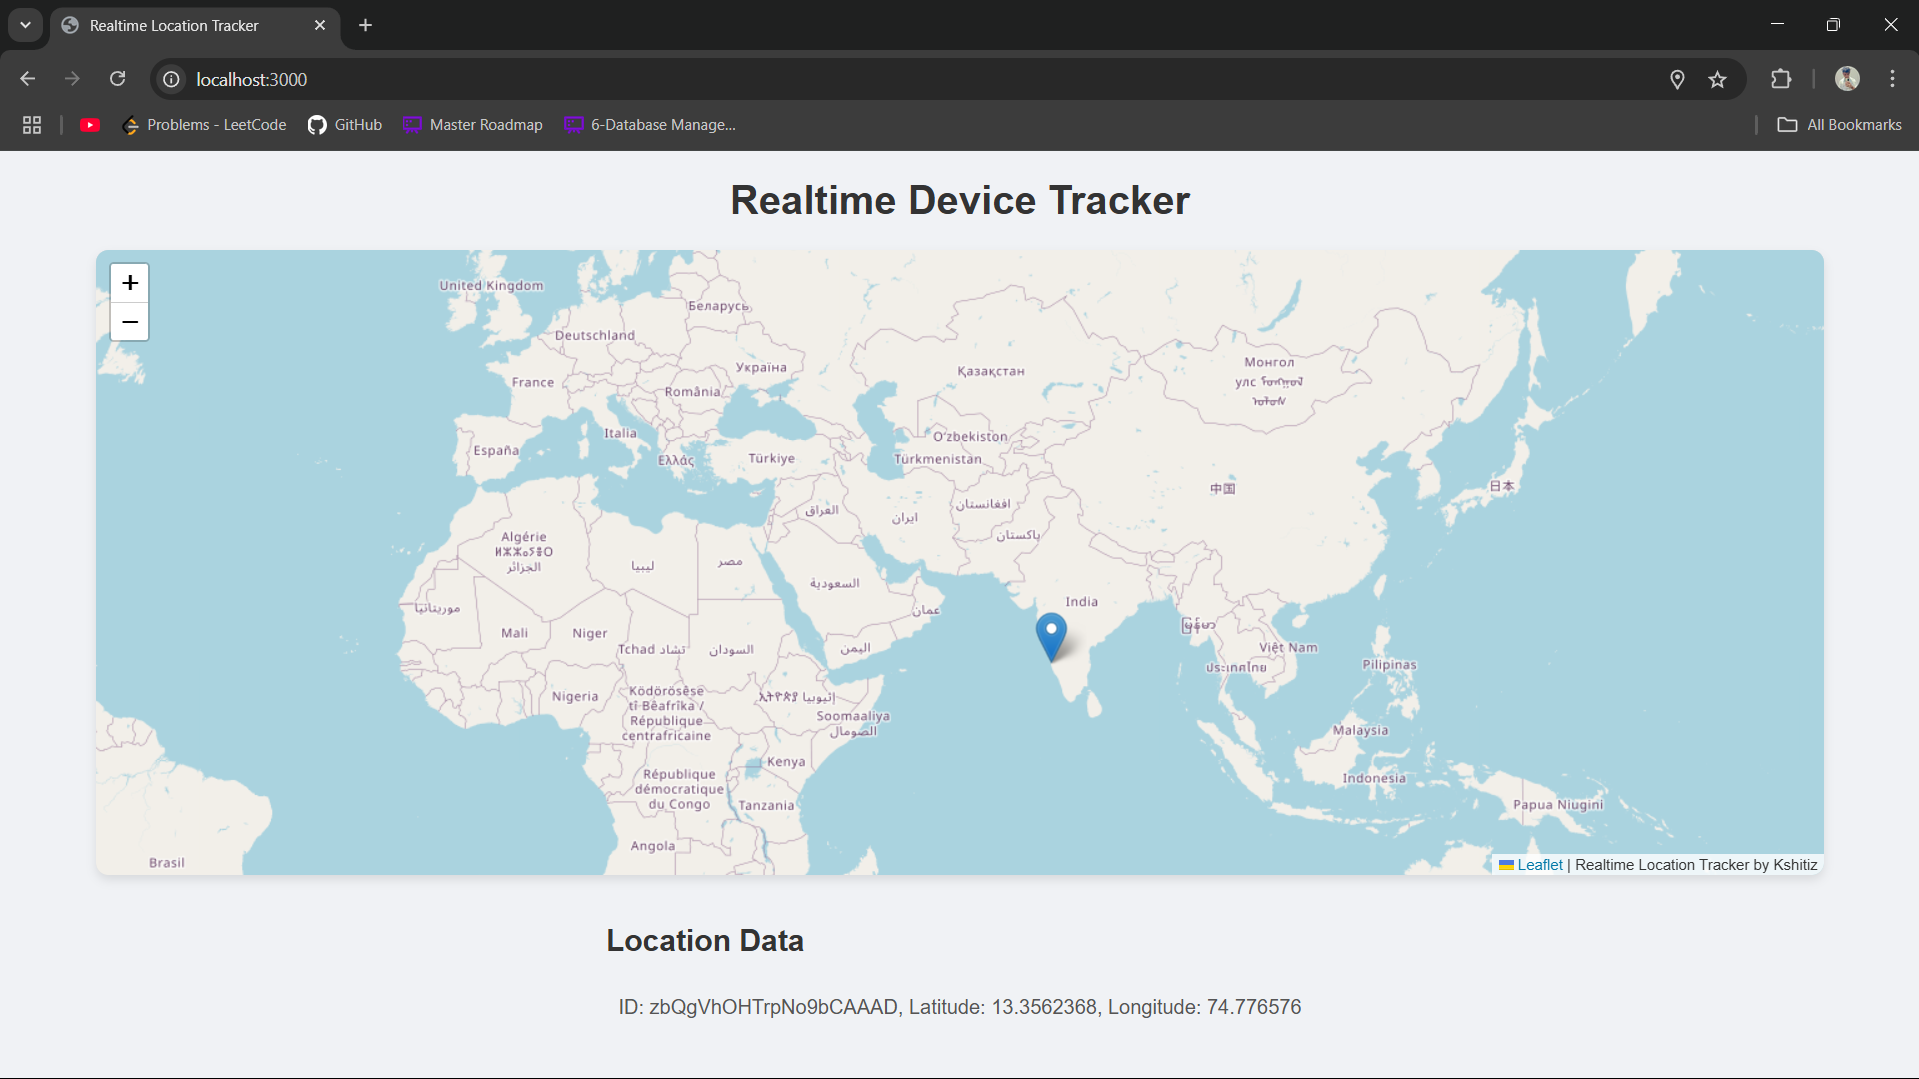Open the location permission icon in address bar
Viewport: 1919px width, 1079px height.
pyautogui.click(x=1677, y=79)
